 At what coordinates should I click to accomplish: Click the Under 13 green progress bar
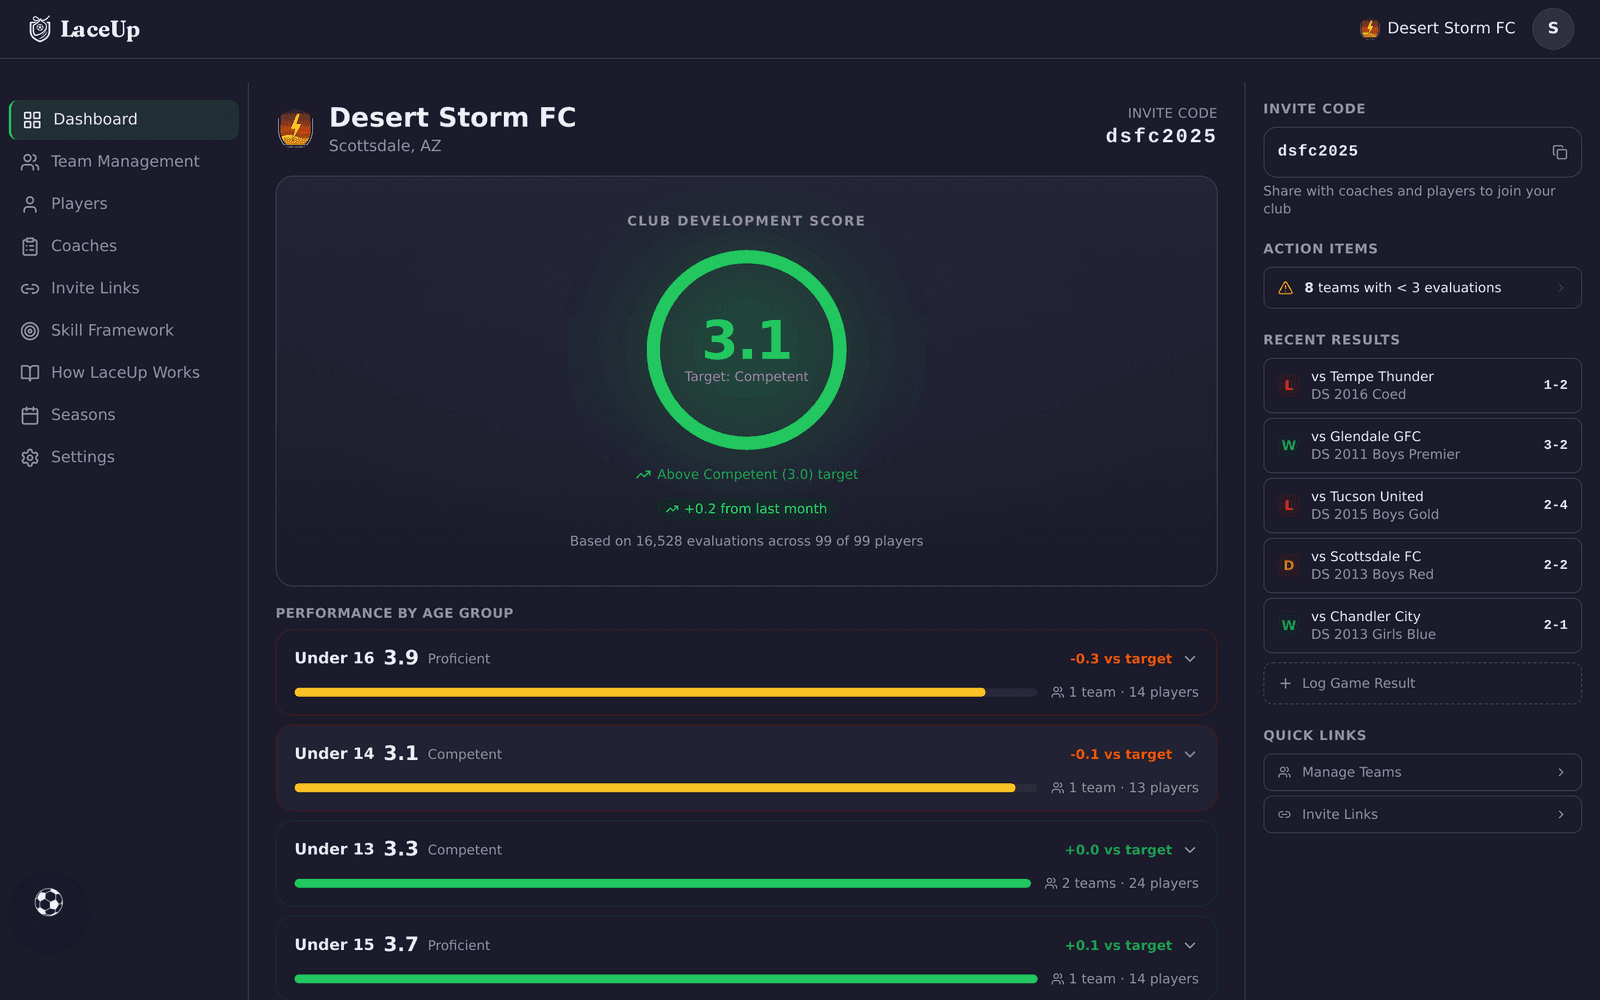[662, 883]
